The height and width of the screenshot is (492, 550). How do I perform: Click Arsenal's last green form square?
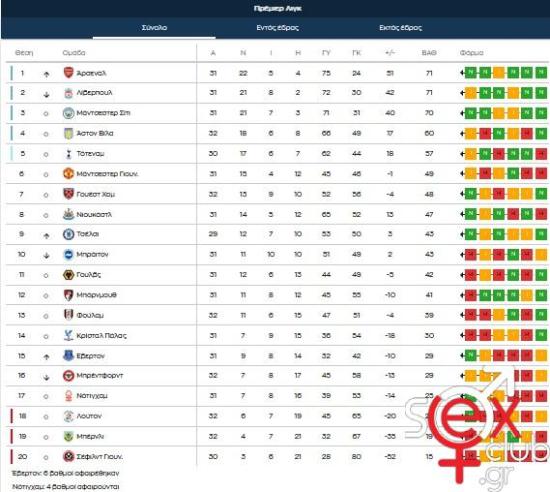(x=541, y=73)
